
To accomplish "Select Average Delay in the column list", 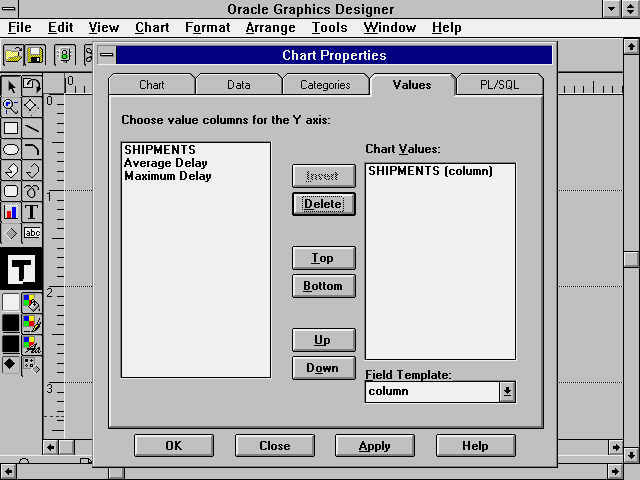I will pos(166,163).
